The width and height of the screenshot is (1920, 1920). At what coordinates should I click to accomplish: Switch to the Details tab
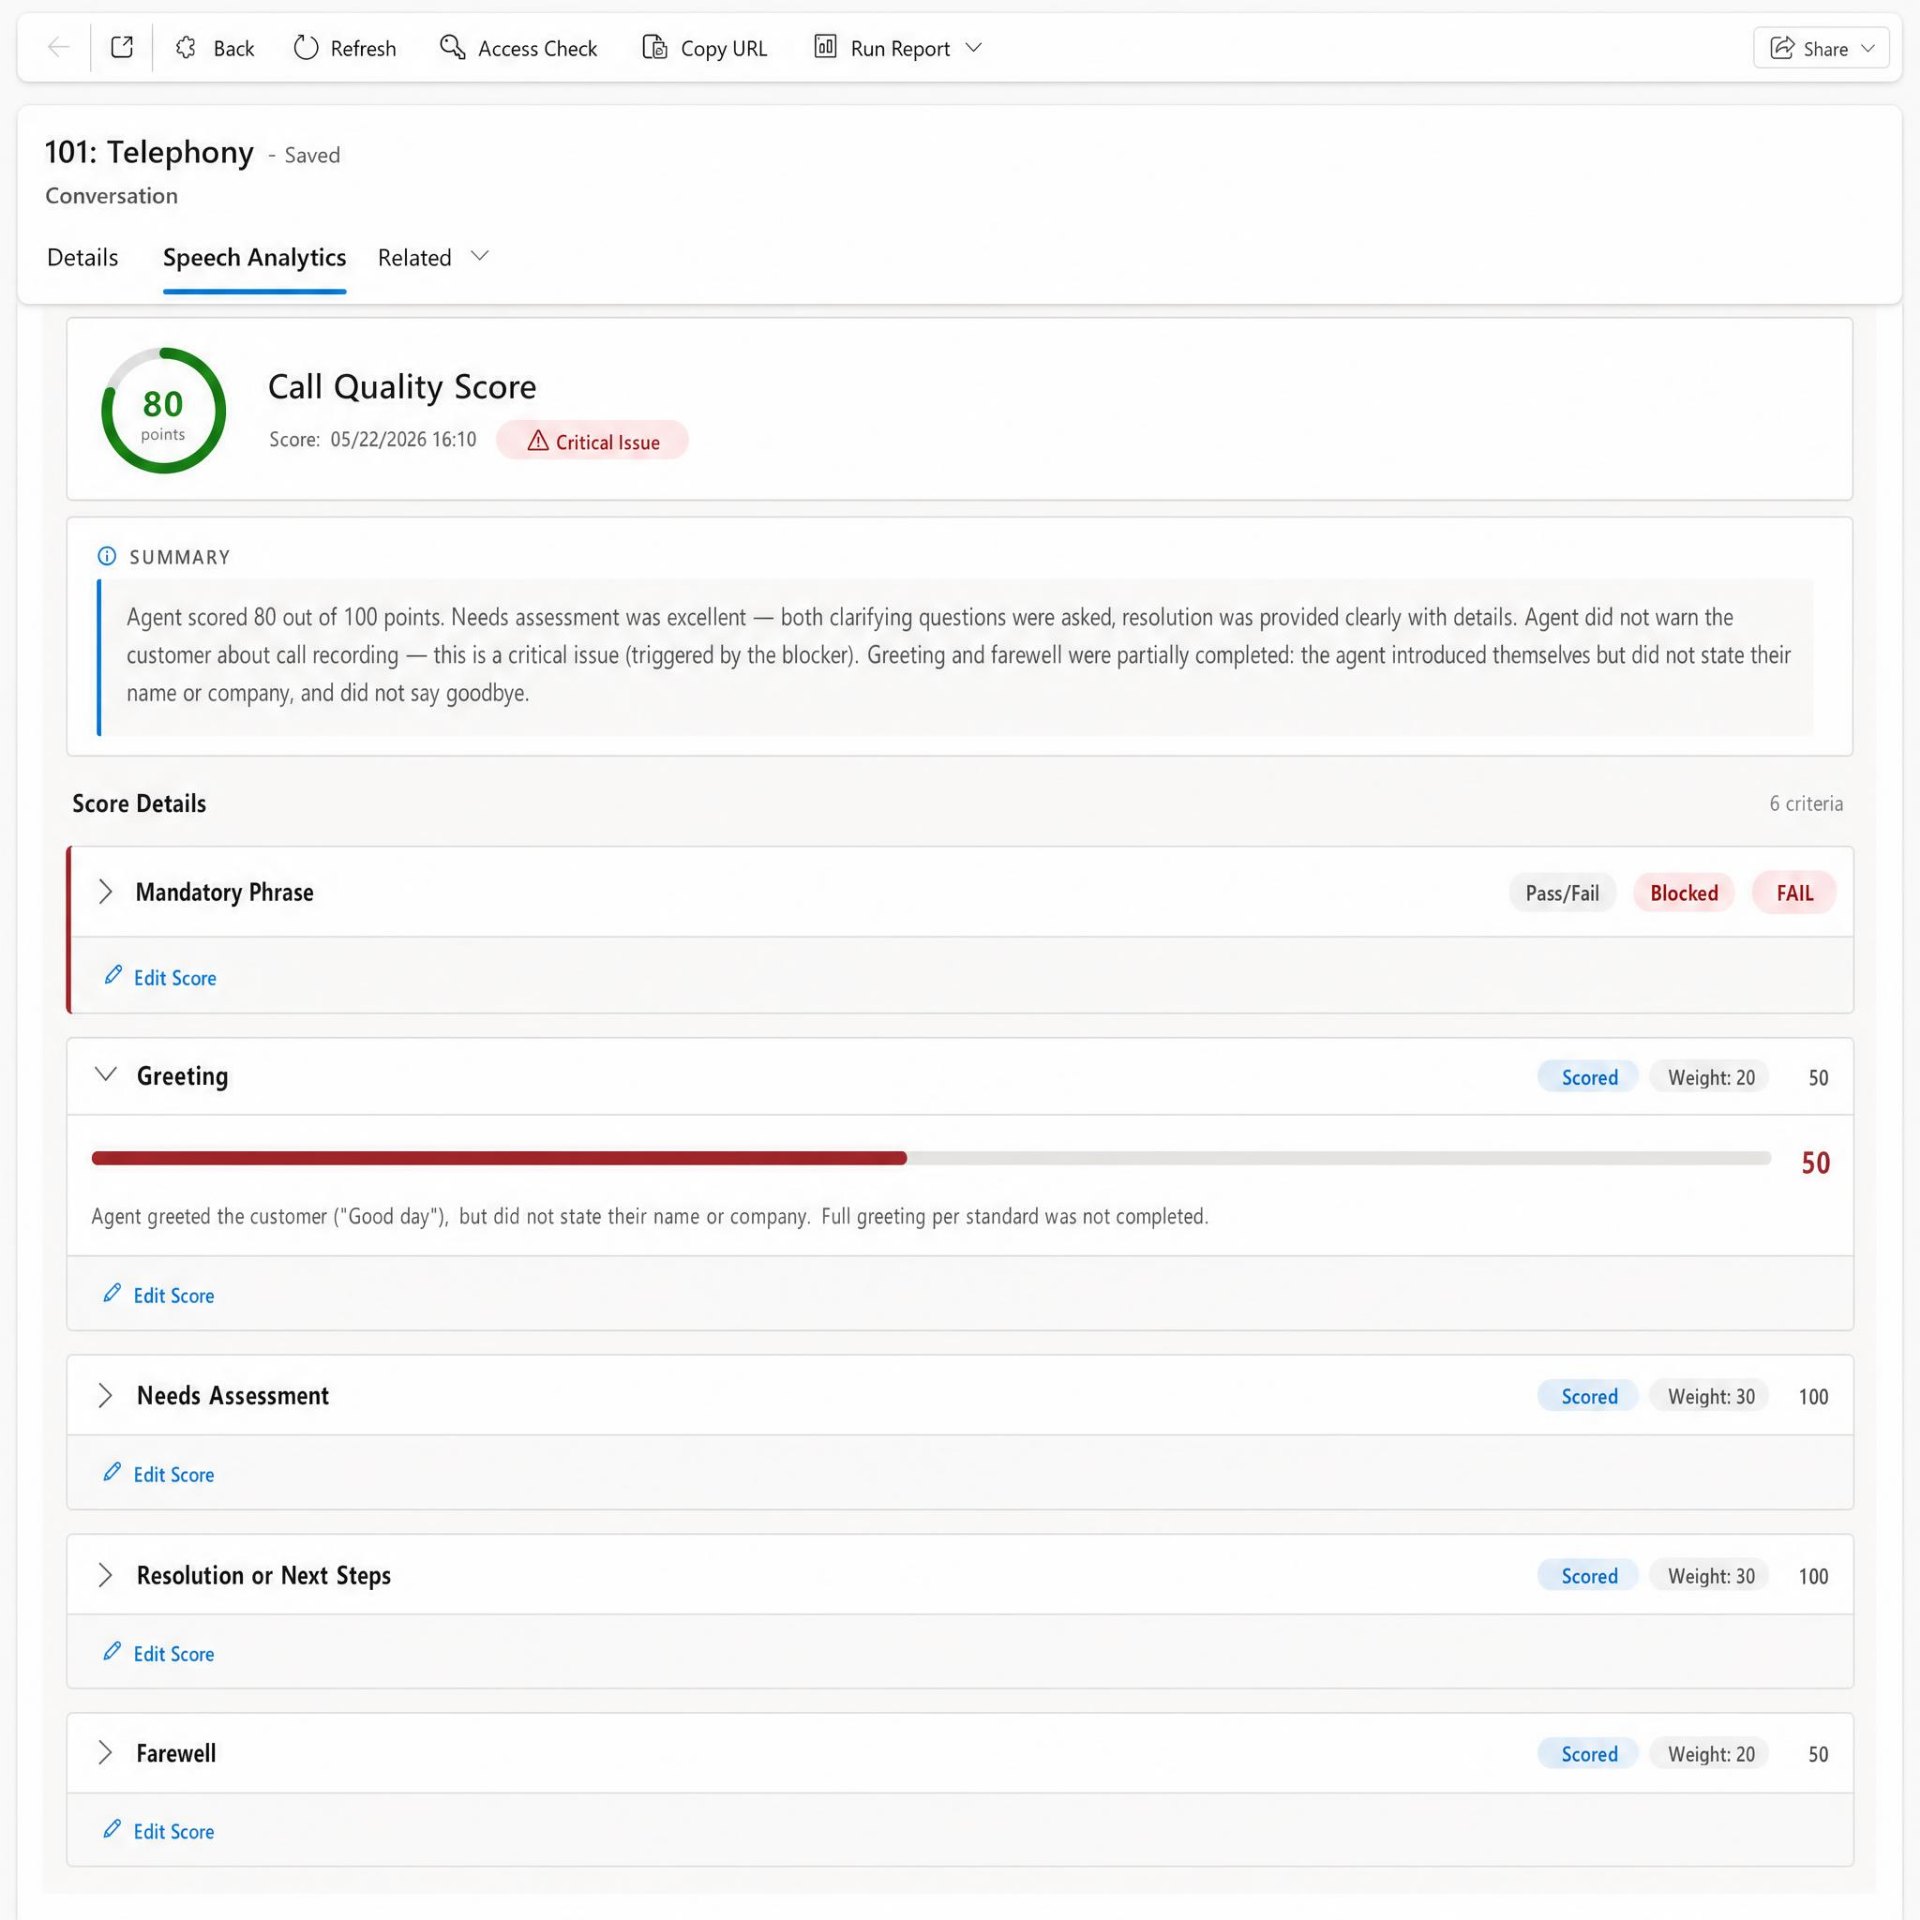[82, 258]
